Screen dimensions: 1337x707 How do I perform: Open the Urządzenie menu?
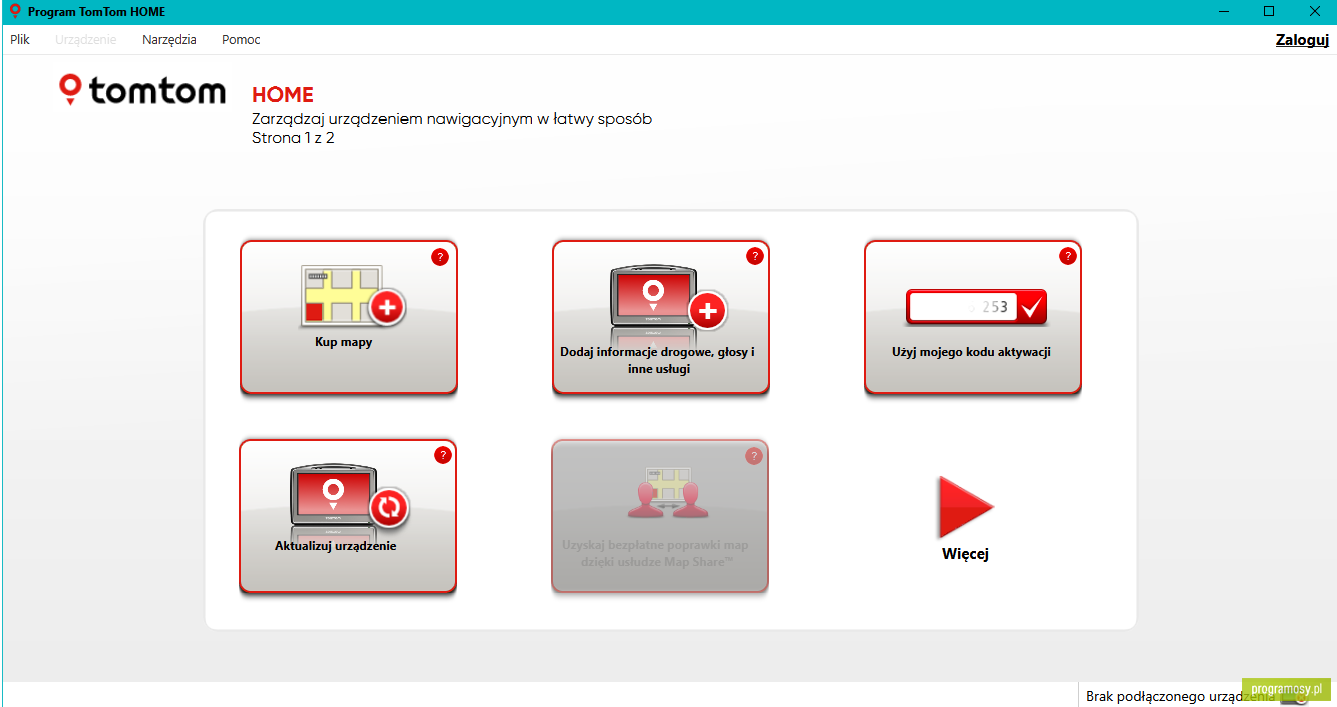pyautogui.click(x=86, y=40)
